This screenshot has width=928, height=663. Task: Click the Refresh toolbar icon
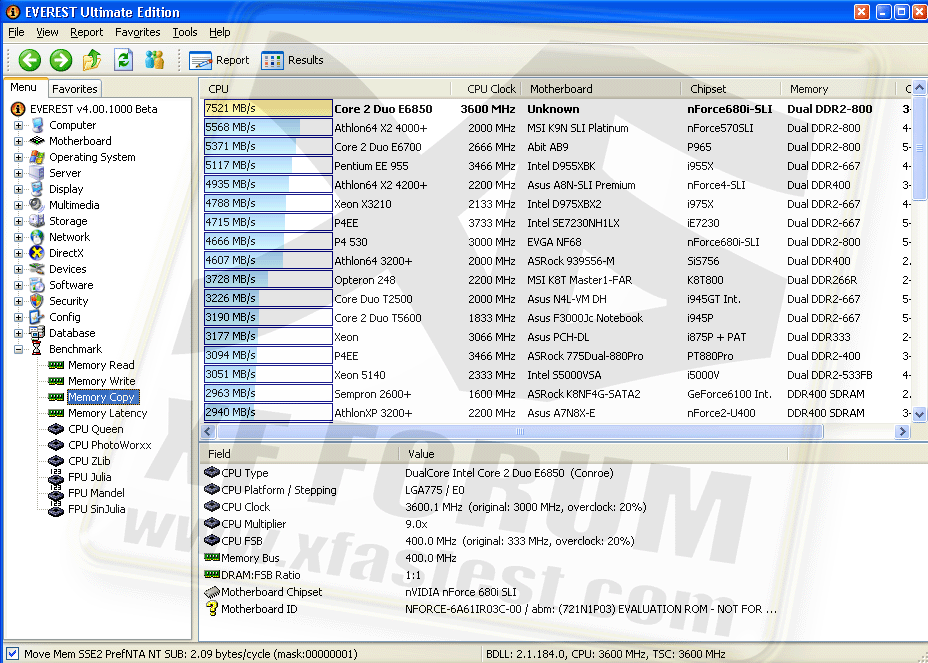coord(123,60)
